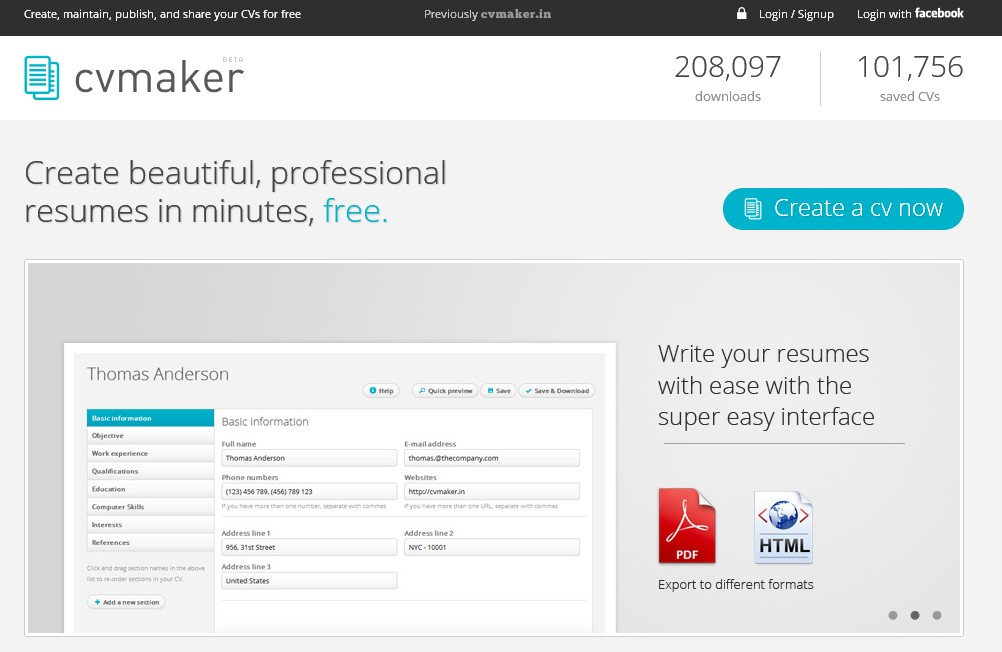Focus the E-mail address input field
Image resolution: width=1002 pixels, height=652 pixels.
[x=492, y=458]
